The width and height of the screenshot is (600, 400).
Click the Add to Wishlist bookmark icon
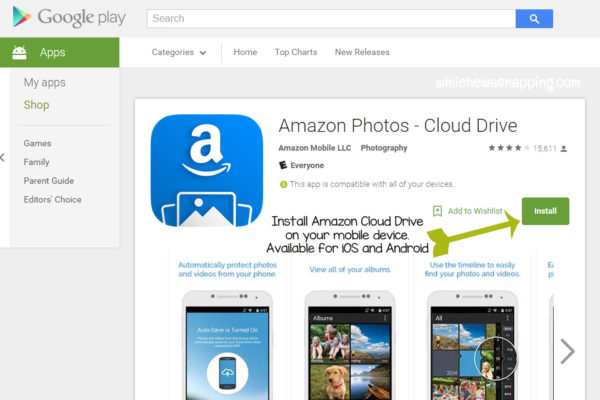pos(437,211)
